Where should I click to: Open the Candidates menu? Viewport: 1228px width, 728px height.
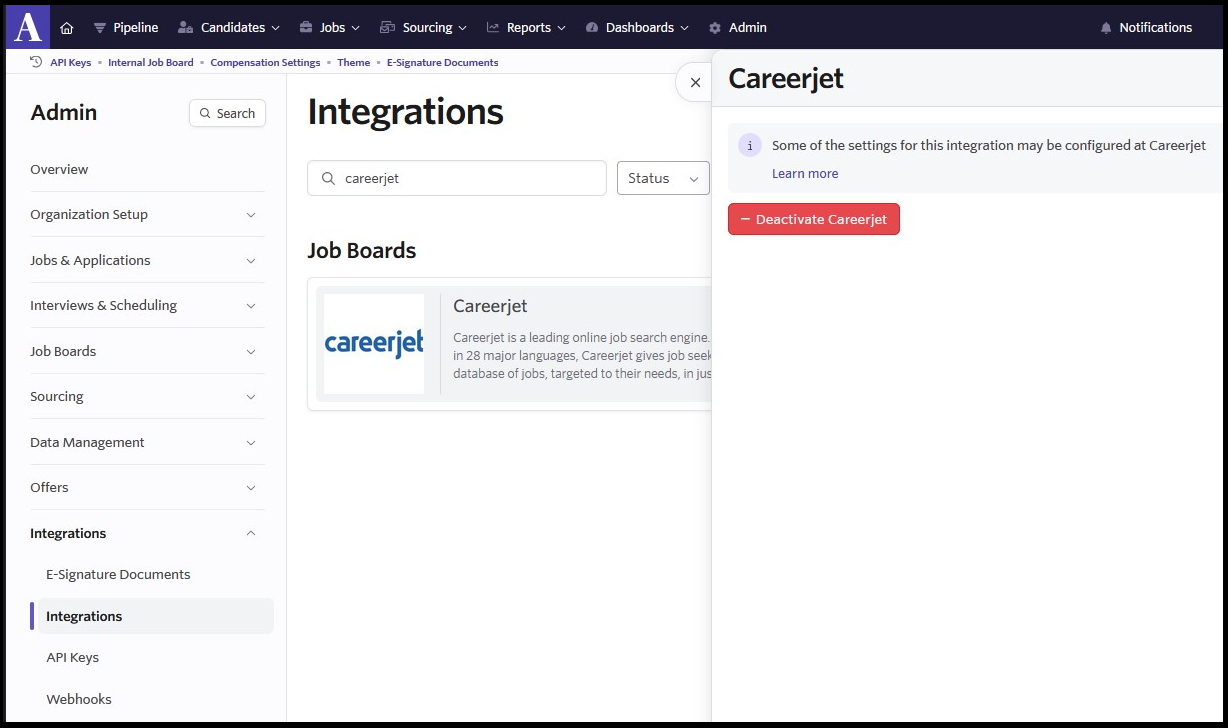[229, 28]
